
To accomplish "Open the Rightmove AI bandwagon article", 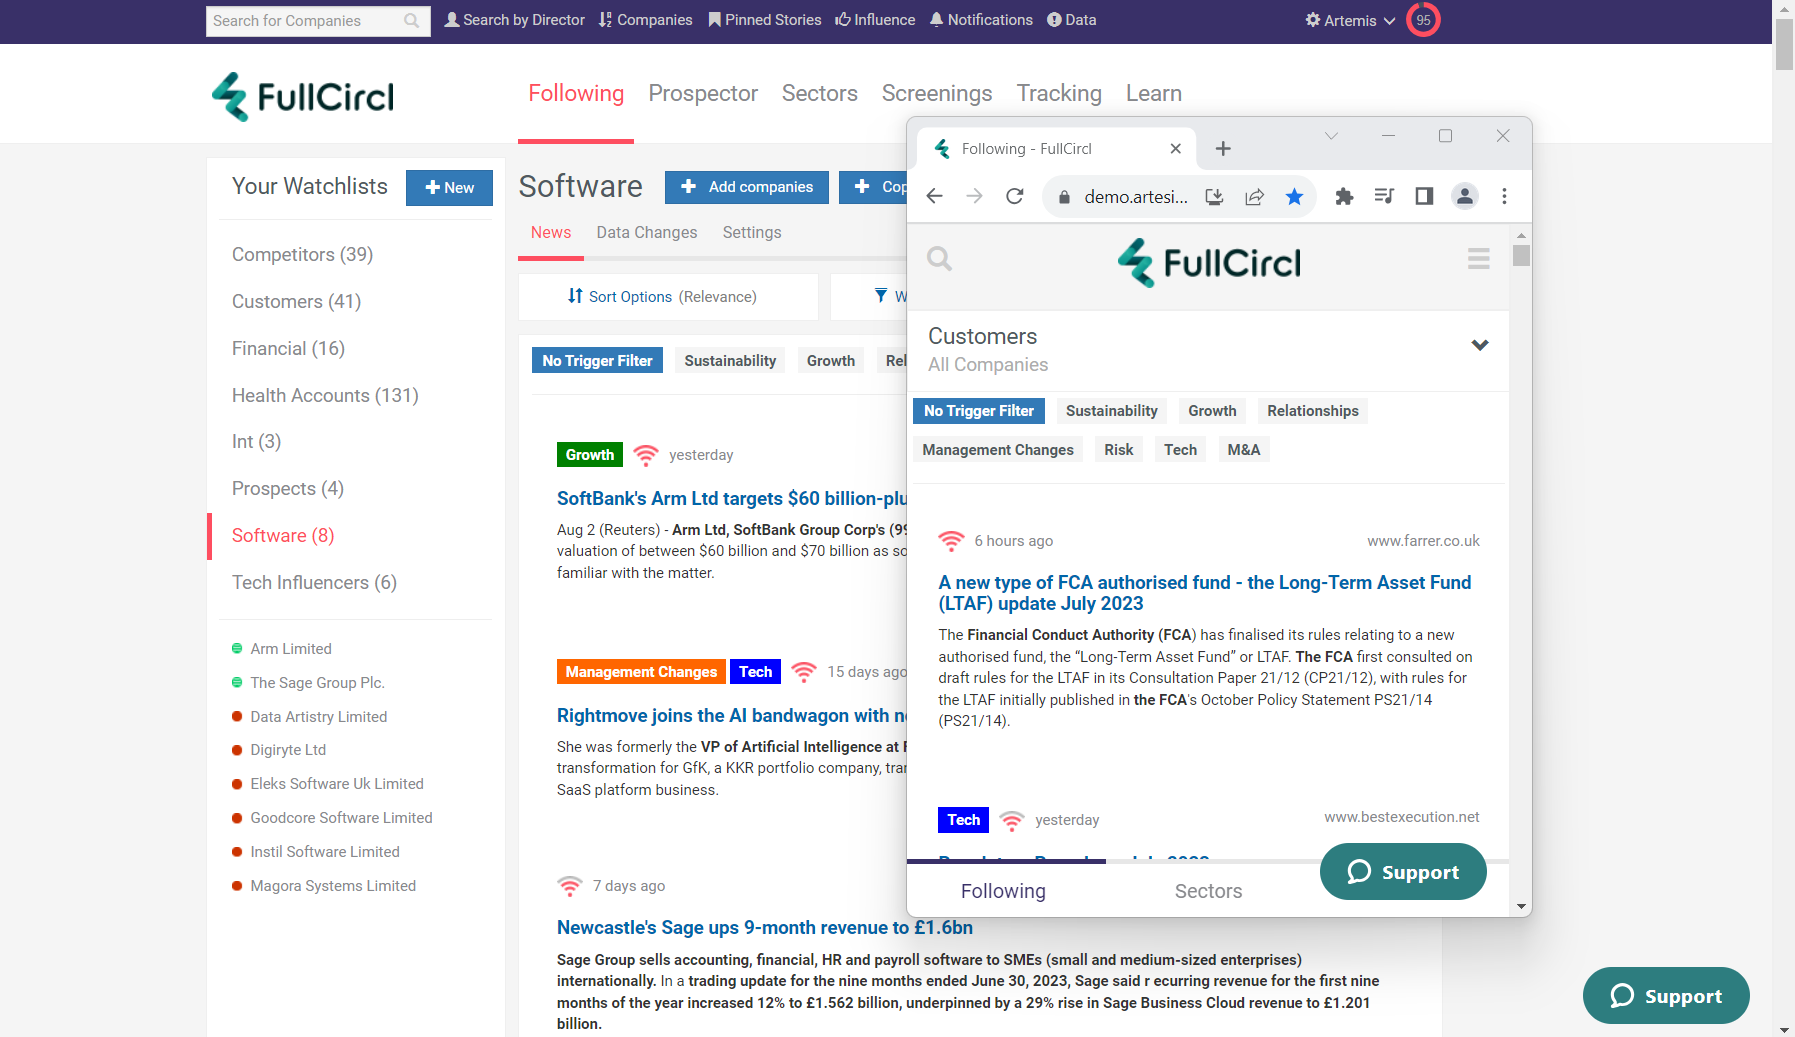I will 732,715.
